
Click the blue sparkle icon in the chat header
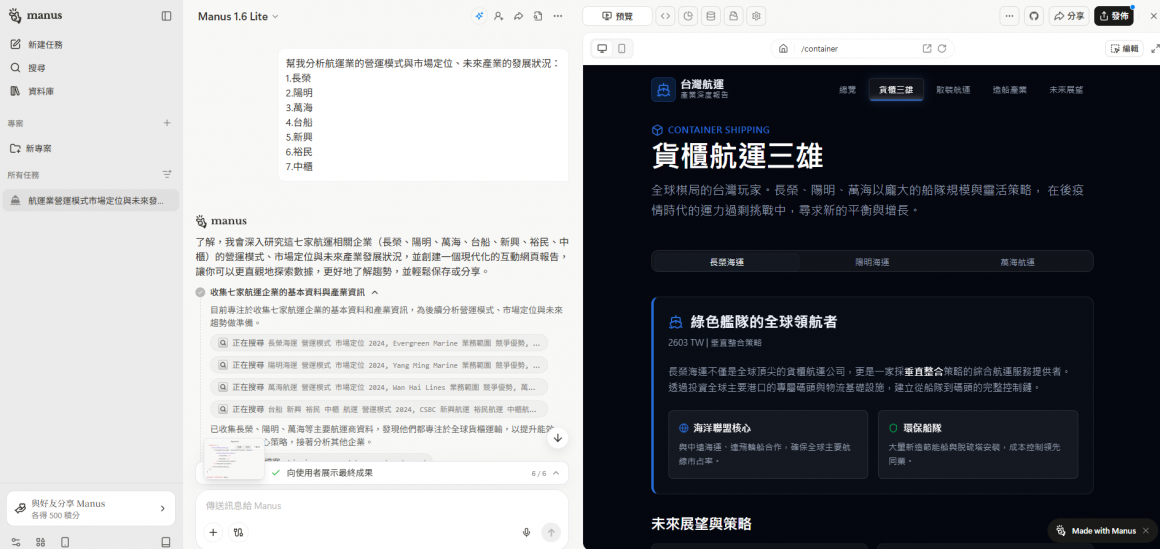point(479,16)
